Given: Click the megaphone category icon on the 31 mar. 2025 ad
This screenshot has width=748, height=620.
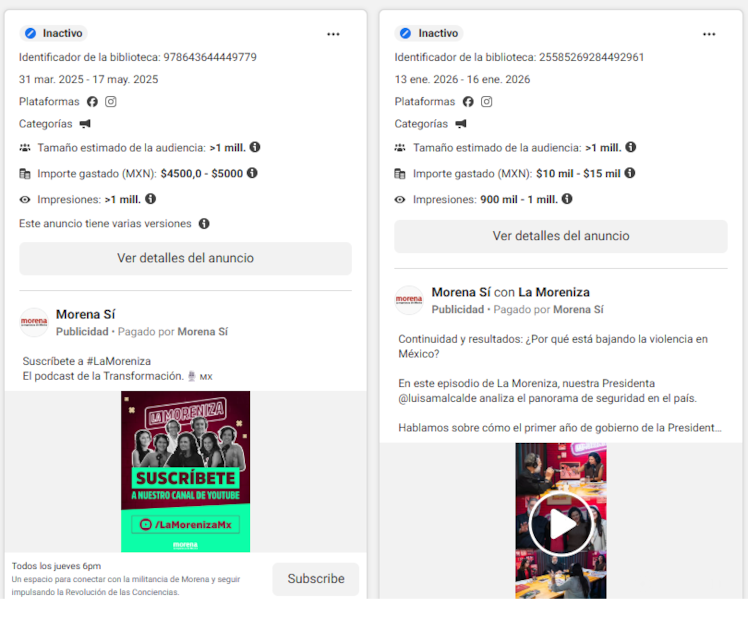Looking at the screenshot, I should click(85, 124).
